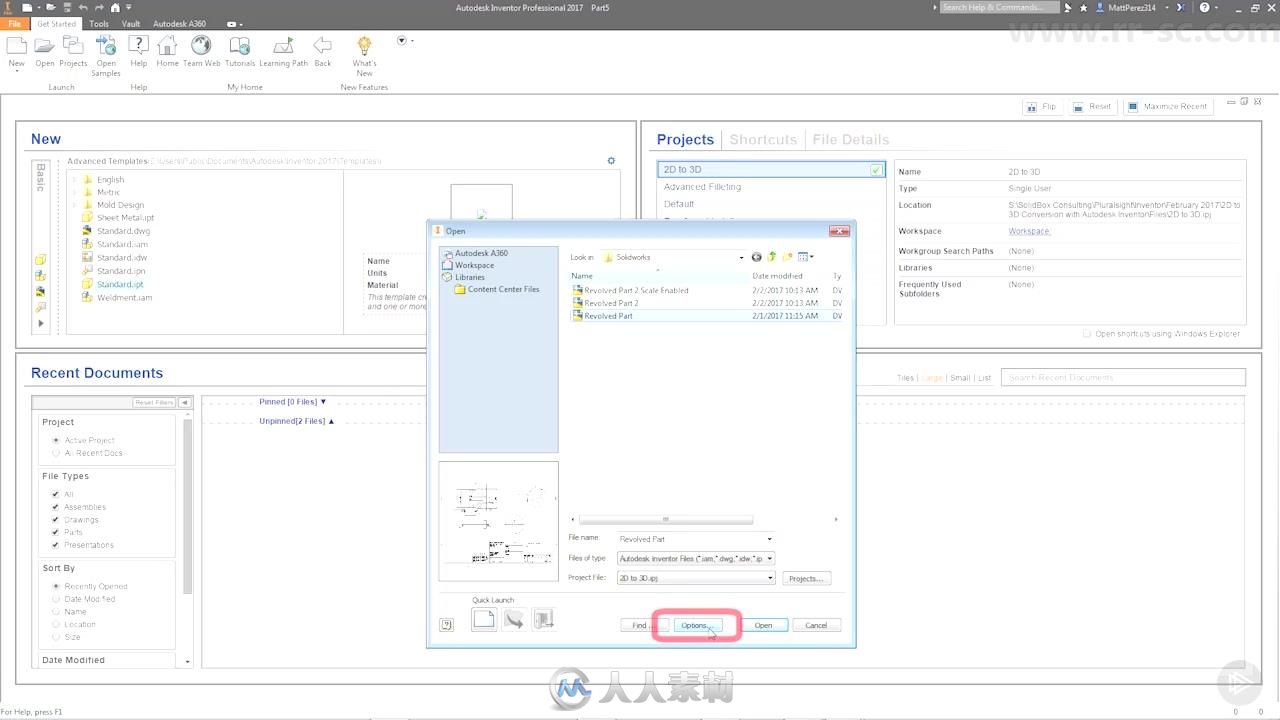This screenshot has width=1280, height=720.
Task: Click the Open button in the dialog
Action: [x=763, y=625]
